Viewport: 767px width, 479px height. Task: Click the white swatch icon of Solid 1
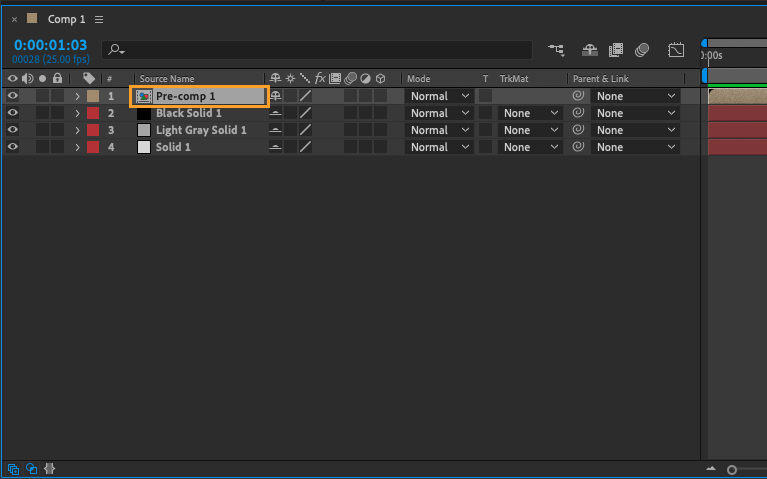(144, 147)
